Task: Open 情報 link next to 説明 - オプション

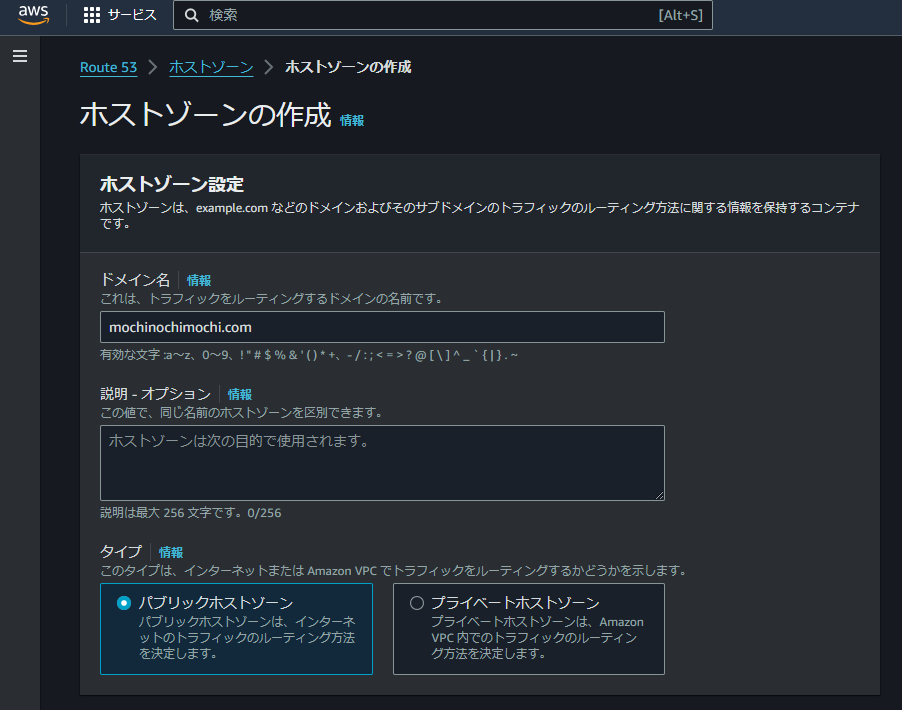Action: pos(239,394)
